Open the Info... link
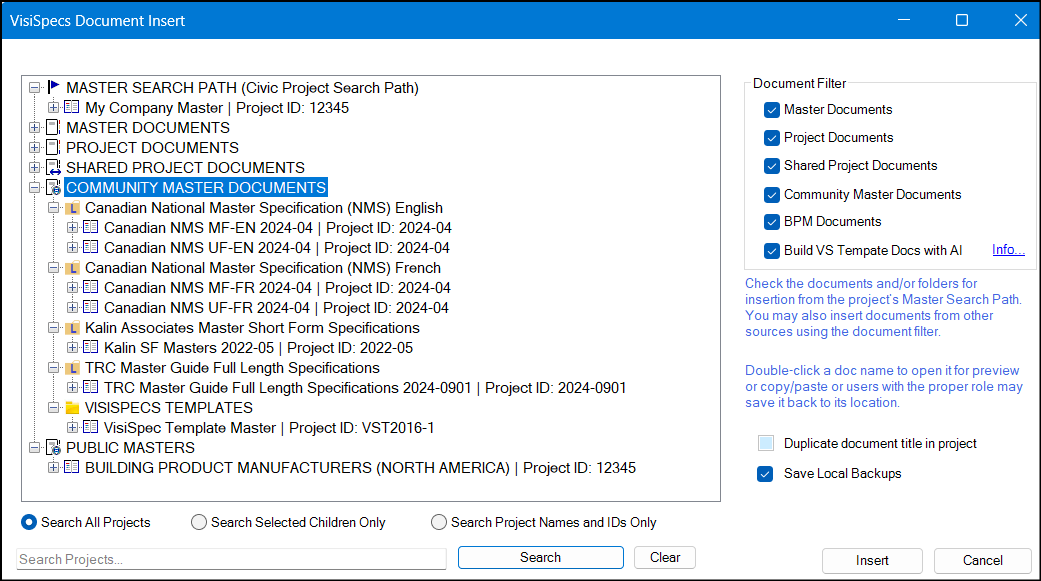Viewport: 1041px width, 581px height. [x=1008, y=250]
